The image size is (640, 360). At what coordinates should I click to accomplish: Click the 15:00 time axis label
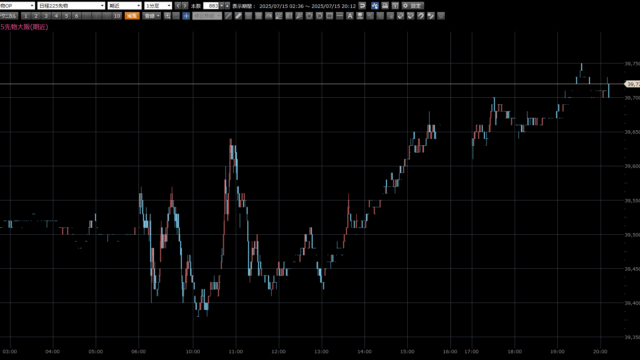(x=407, y=351)
